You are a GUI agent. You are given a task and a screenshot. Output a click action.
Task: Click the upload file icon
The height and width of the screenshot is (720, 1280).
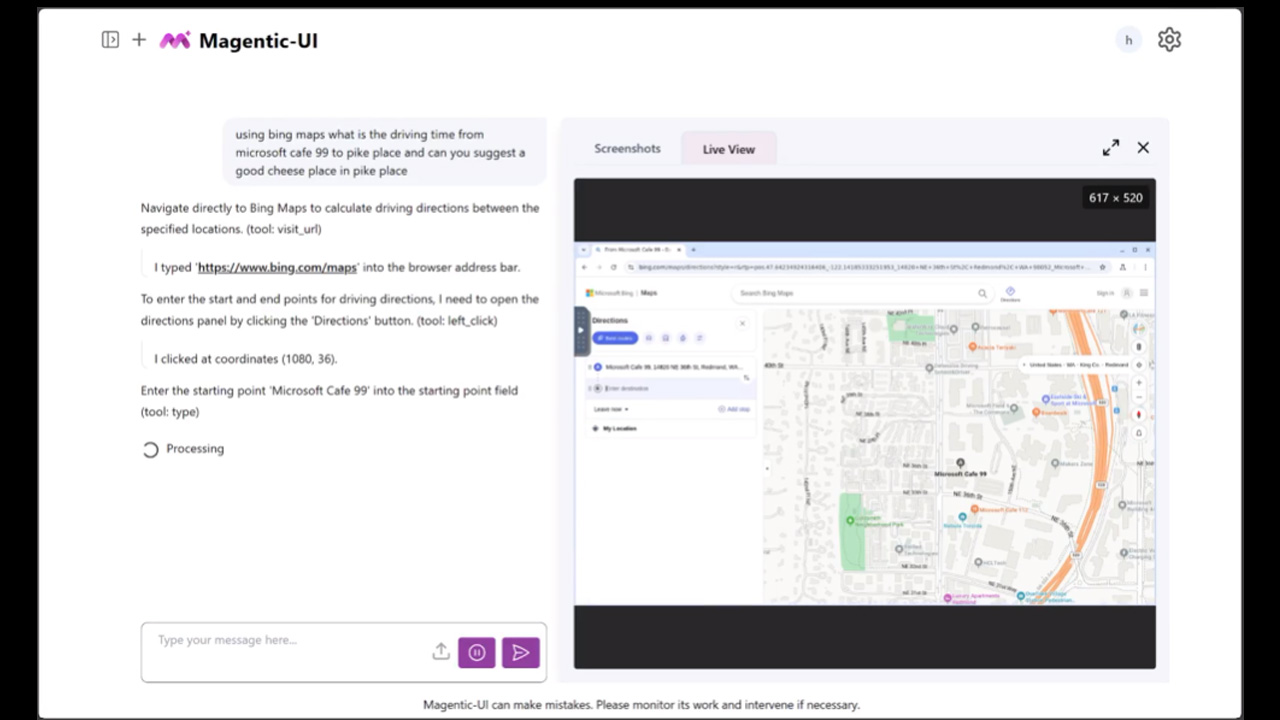[x=441, y=652]
